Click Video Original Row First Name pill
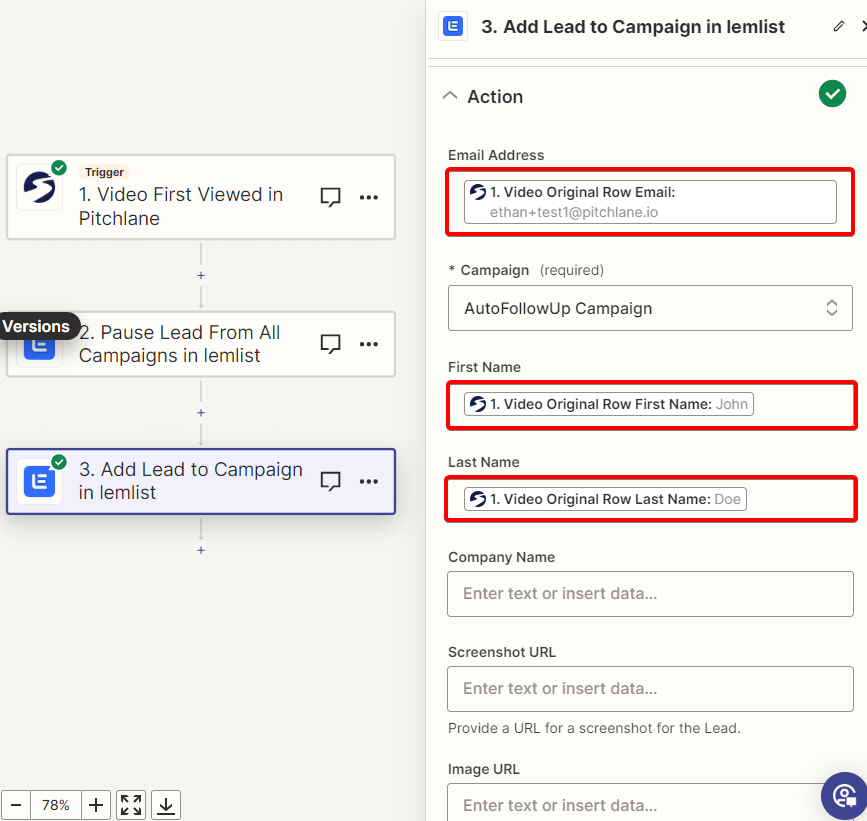 pos(609,404)
